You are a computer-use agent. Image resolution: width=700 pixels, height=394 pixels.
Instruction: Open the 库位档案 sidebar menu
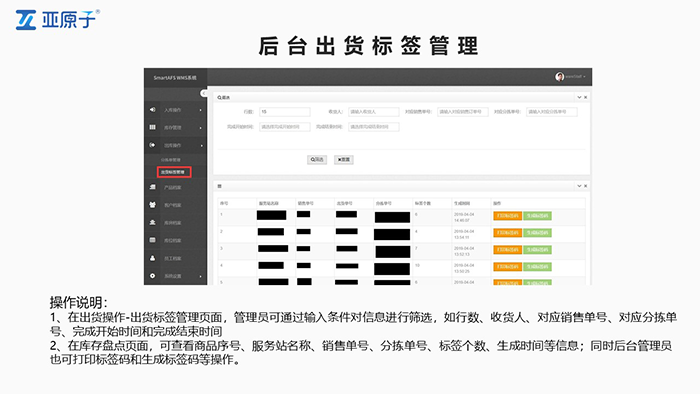click(175, 241)
